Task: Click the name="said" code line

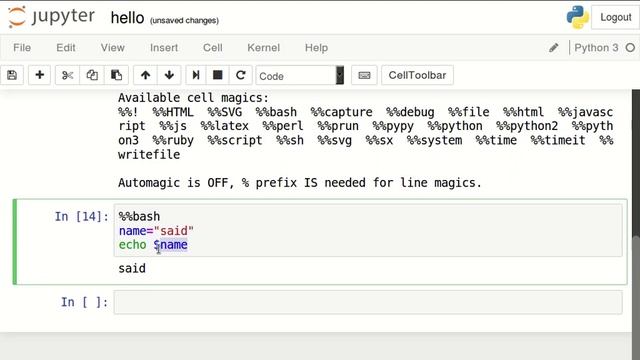Action: click(156, 231)
